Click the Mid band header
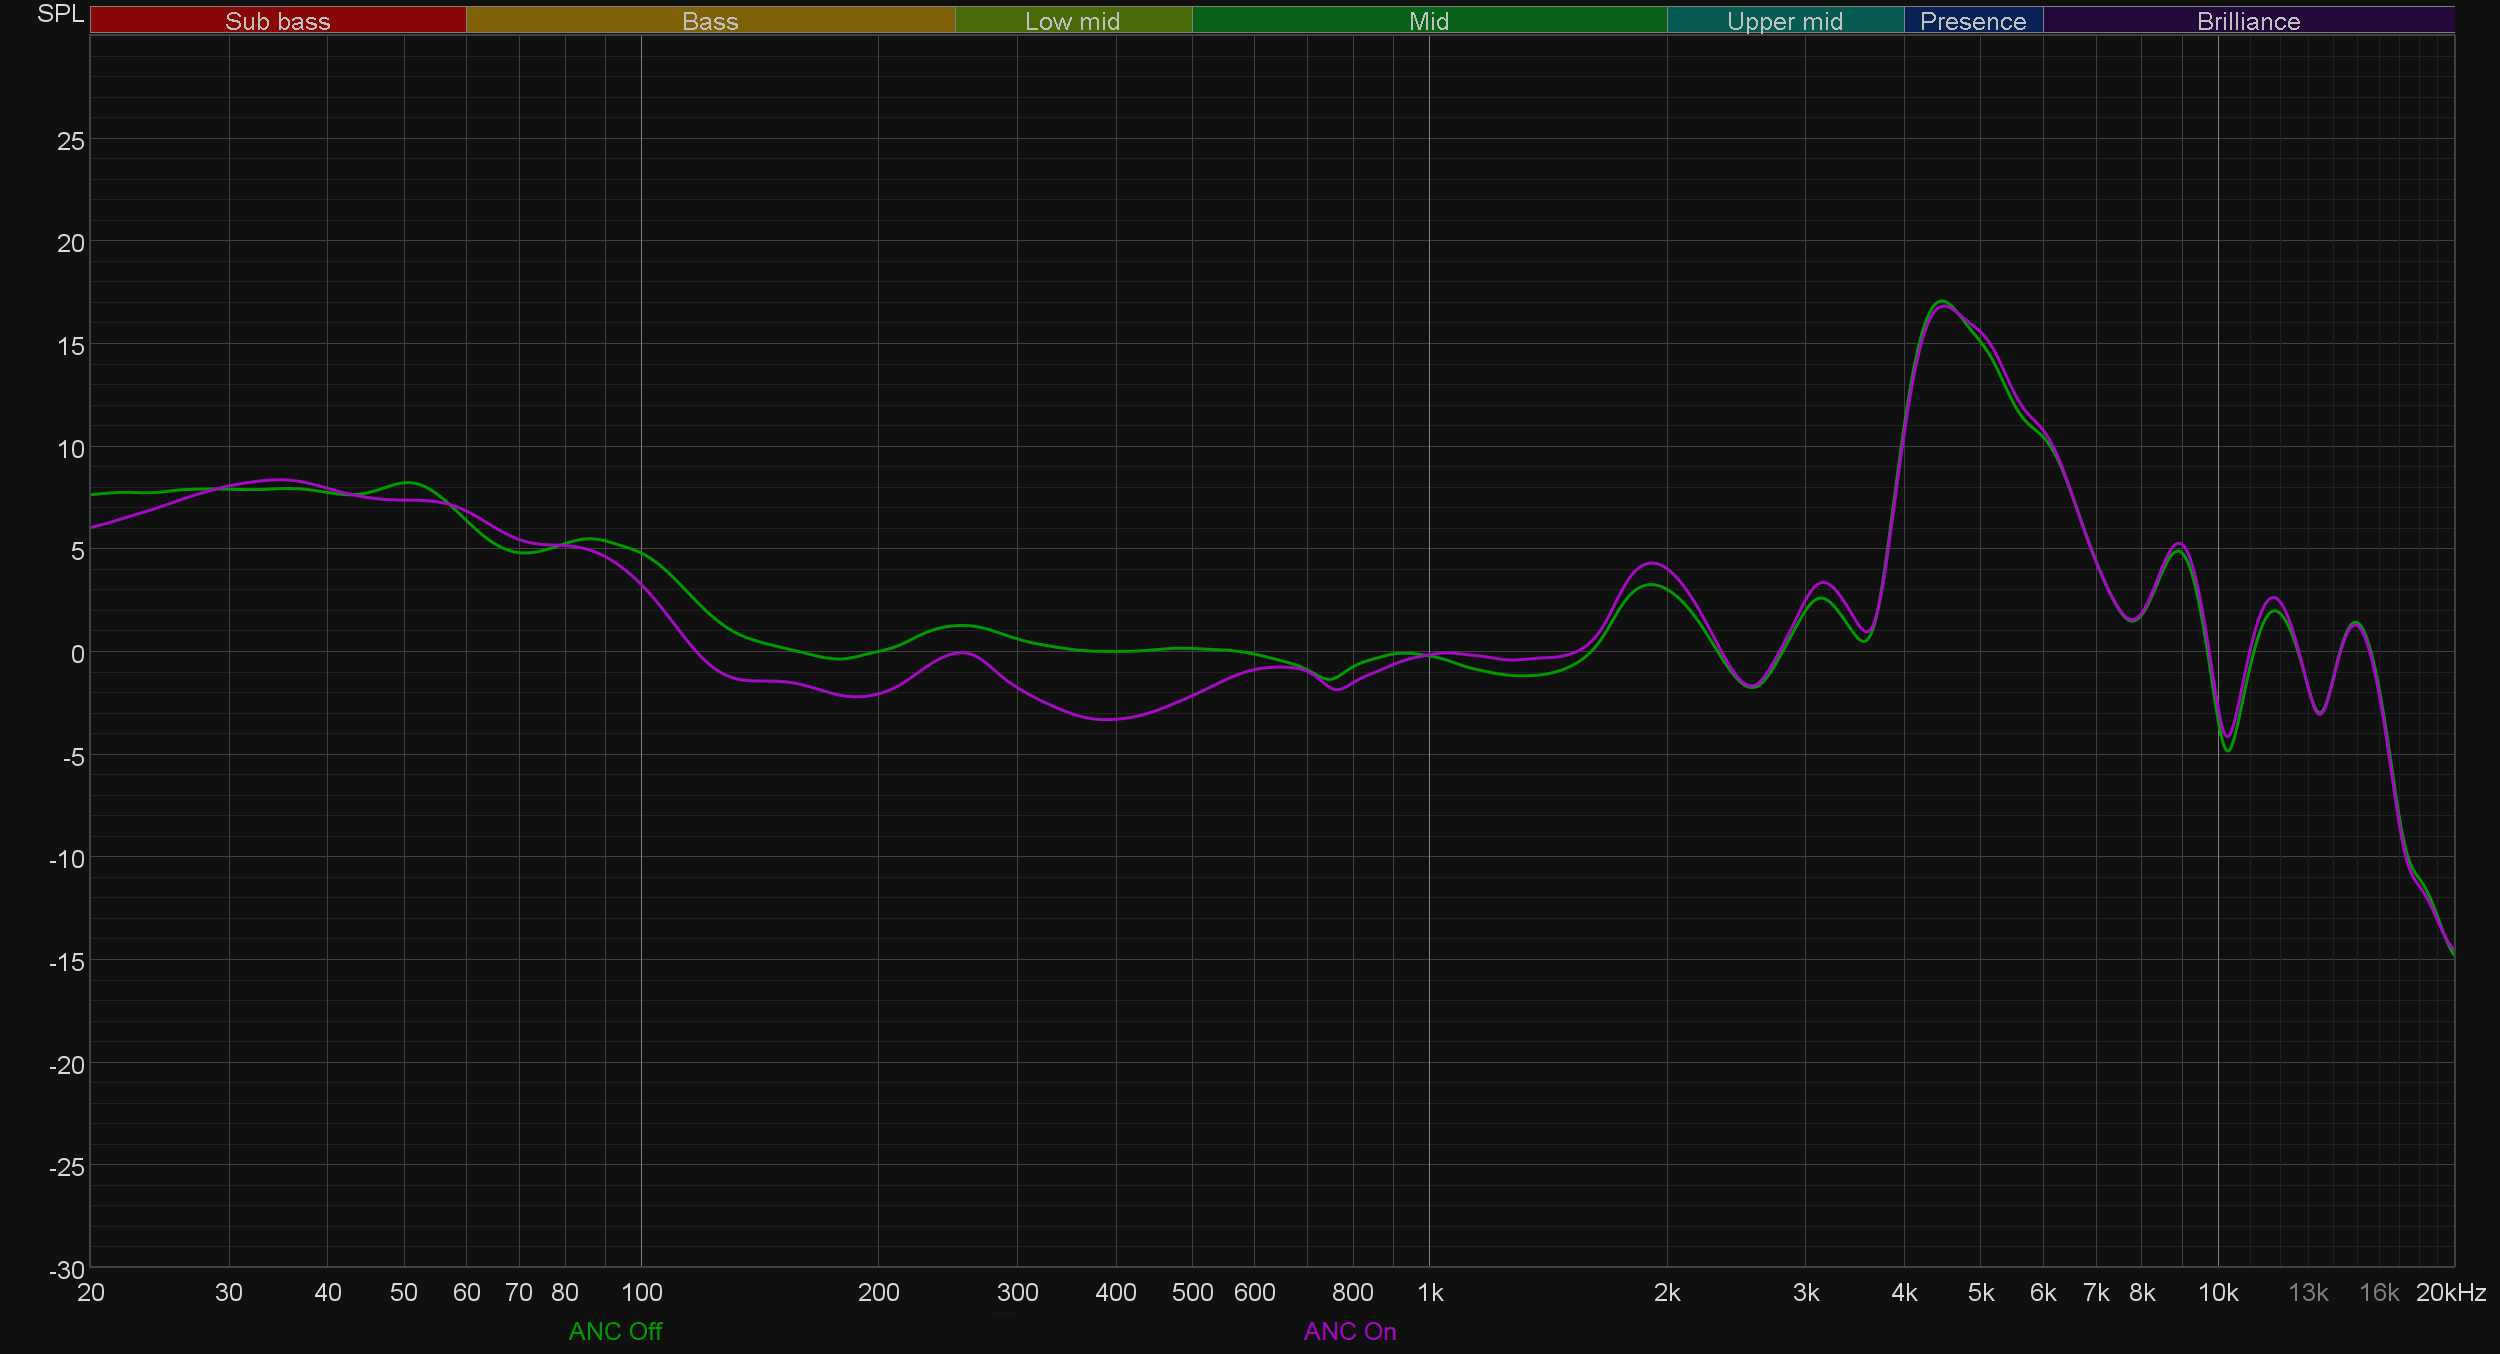The height and width of the screenshot is (1354, 2500). point(1428,21)
